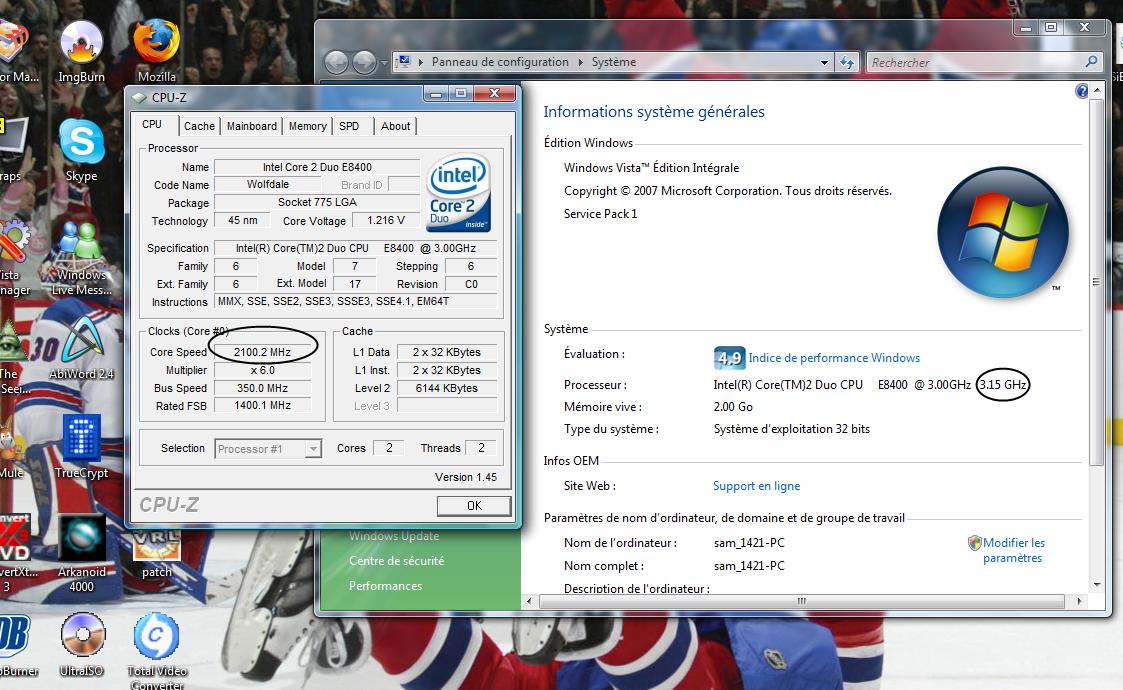Open the ImgBurn desktop icon

pyautogui.click(x=81, y=45)
